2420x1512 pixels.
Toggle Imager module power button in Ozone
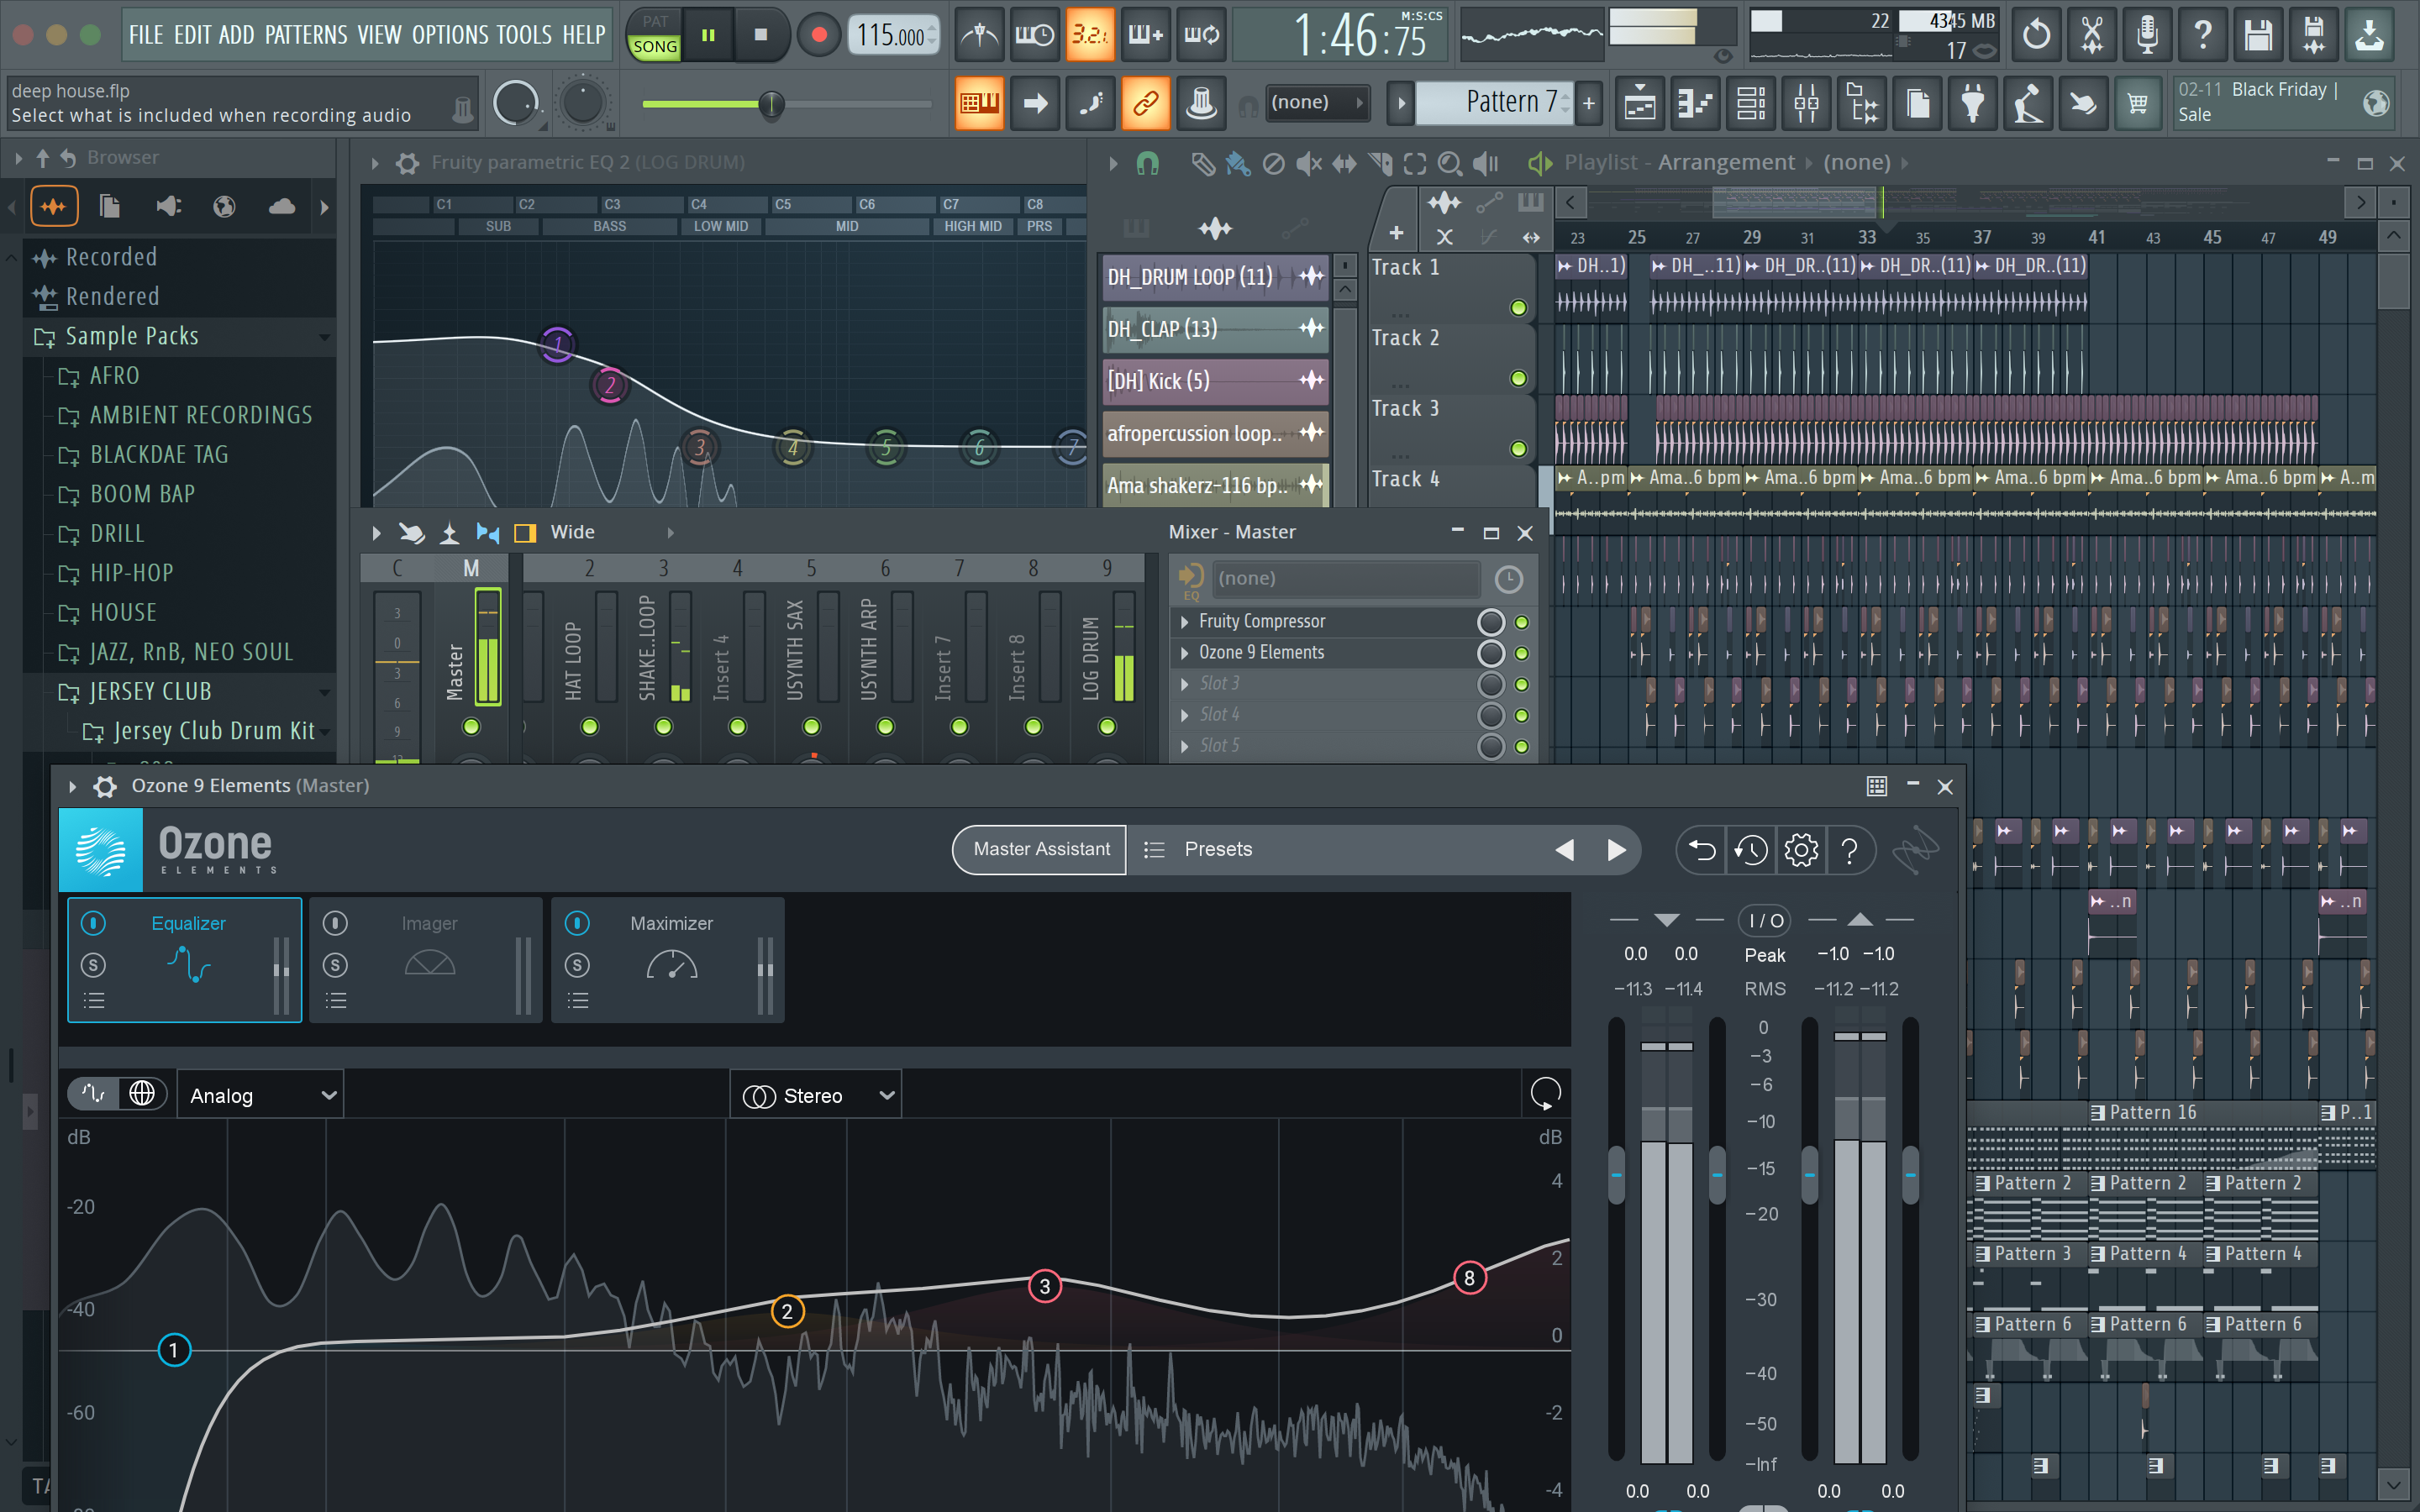pos(335,923)
